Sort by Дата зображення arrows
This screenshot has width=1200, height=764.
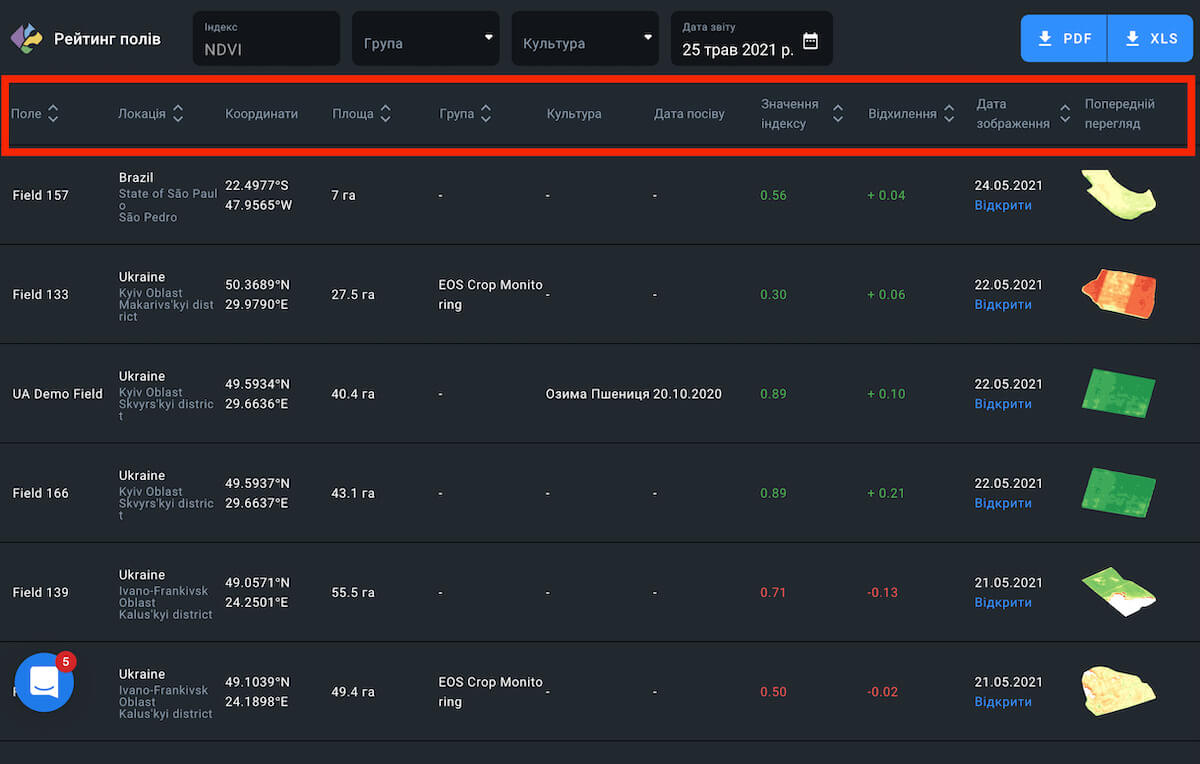pyautogui.click(x=1064, y=114)
